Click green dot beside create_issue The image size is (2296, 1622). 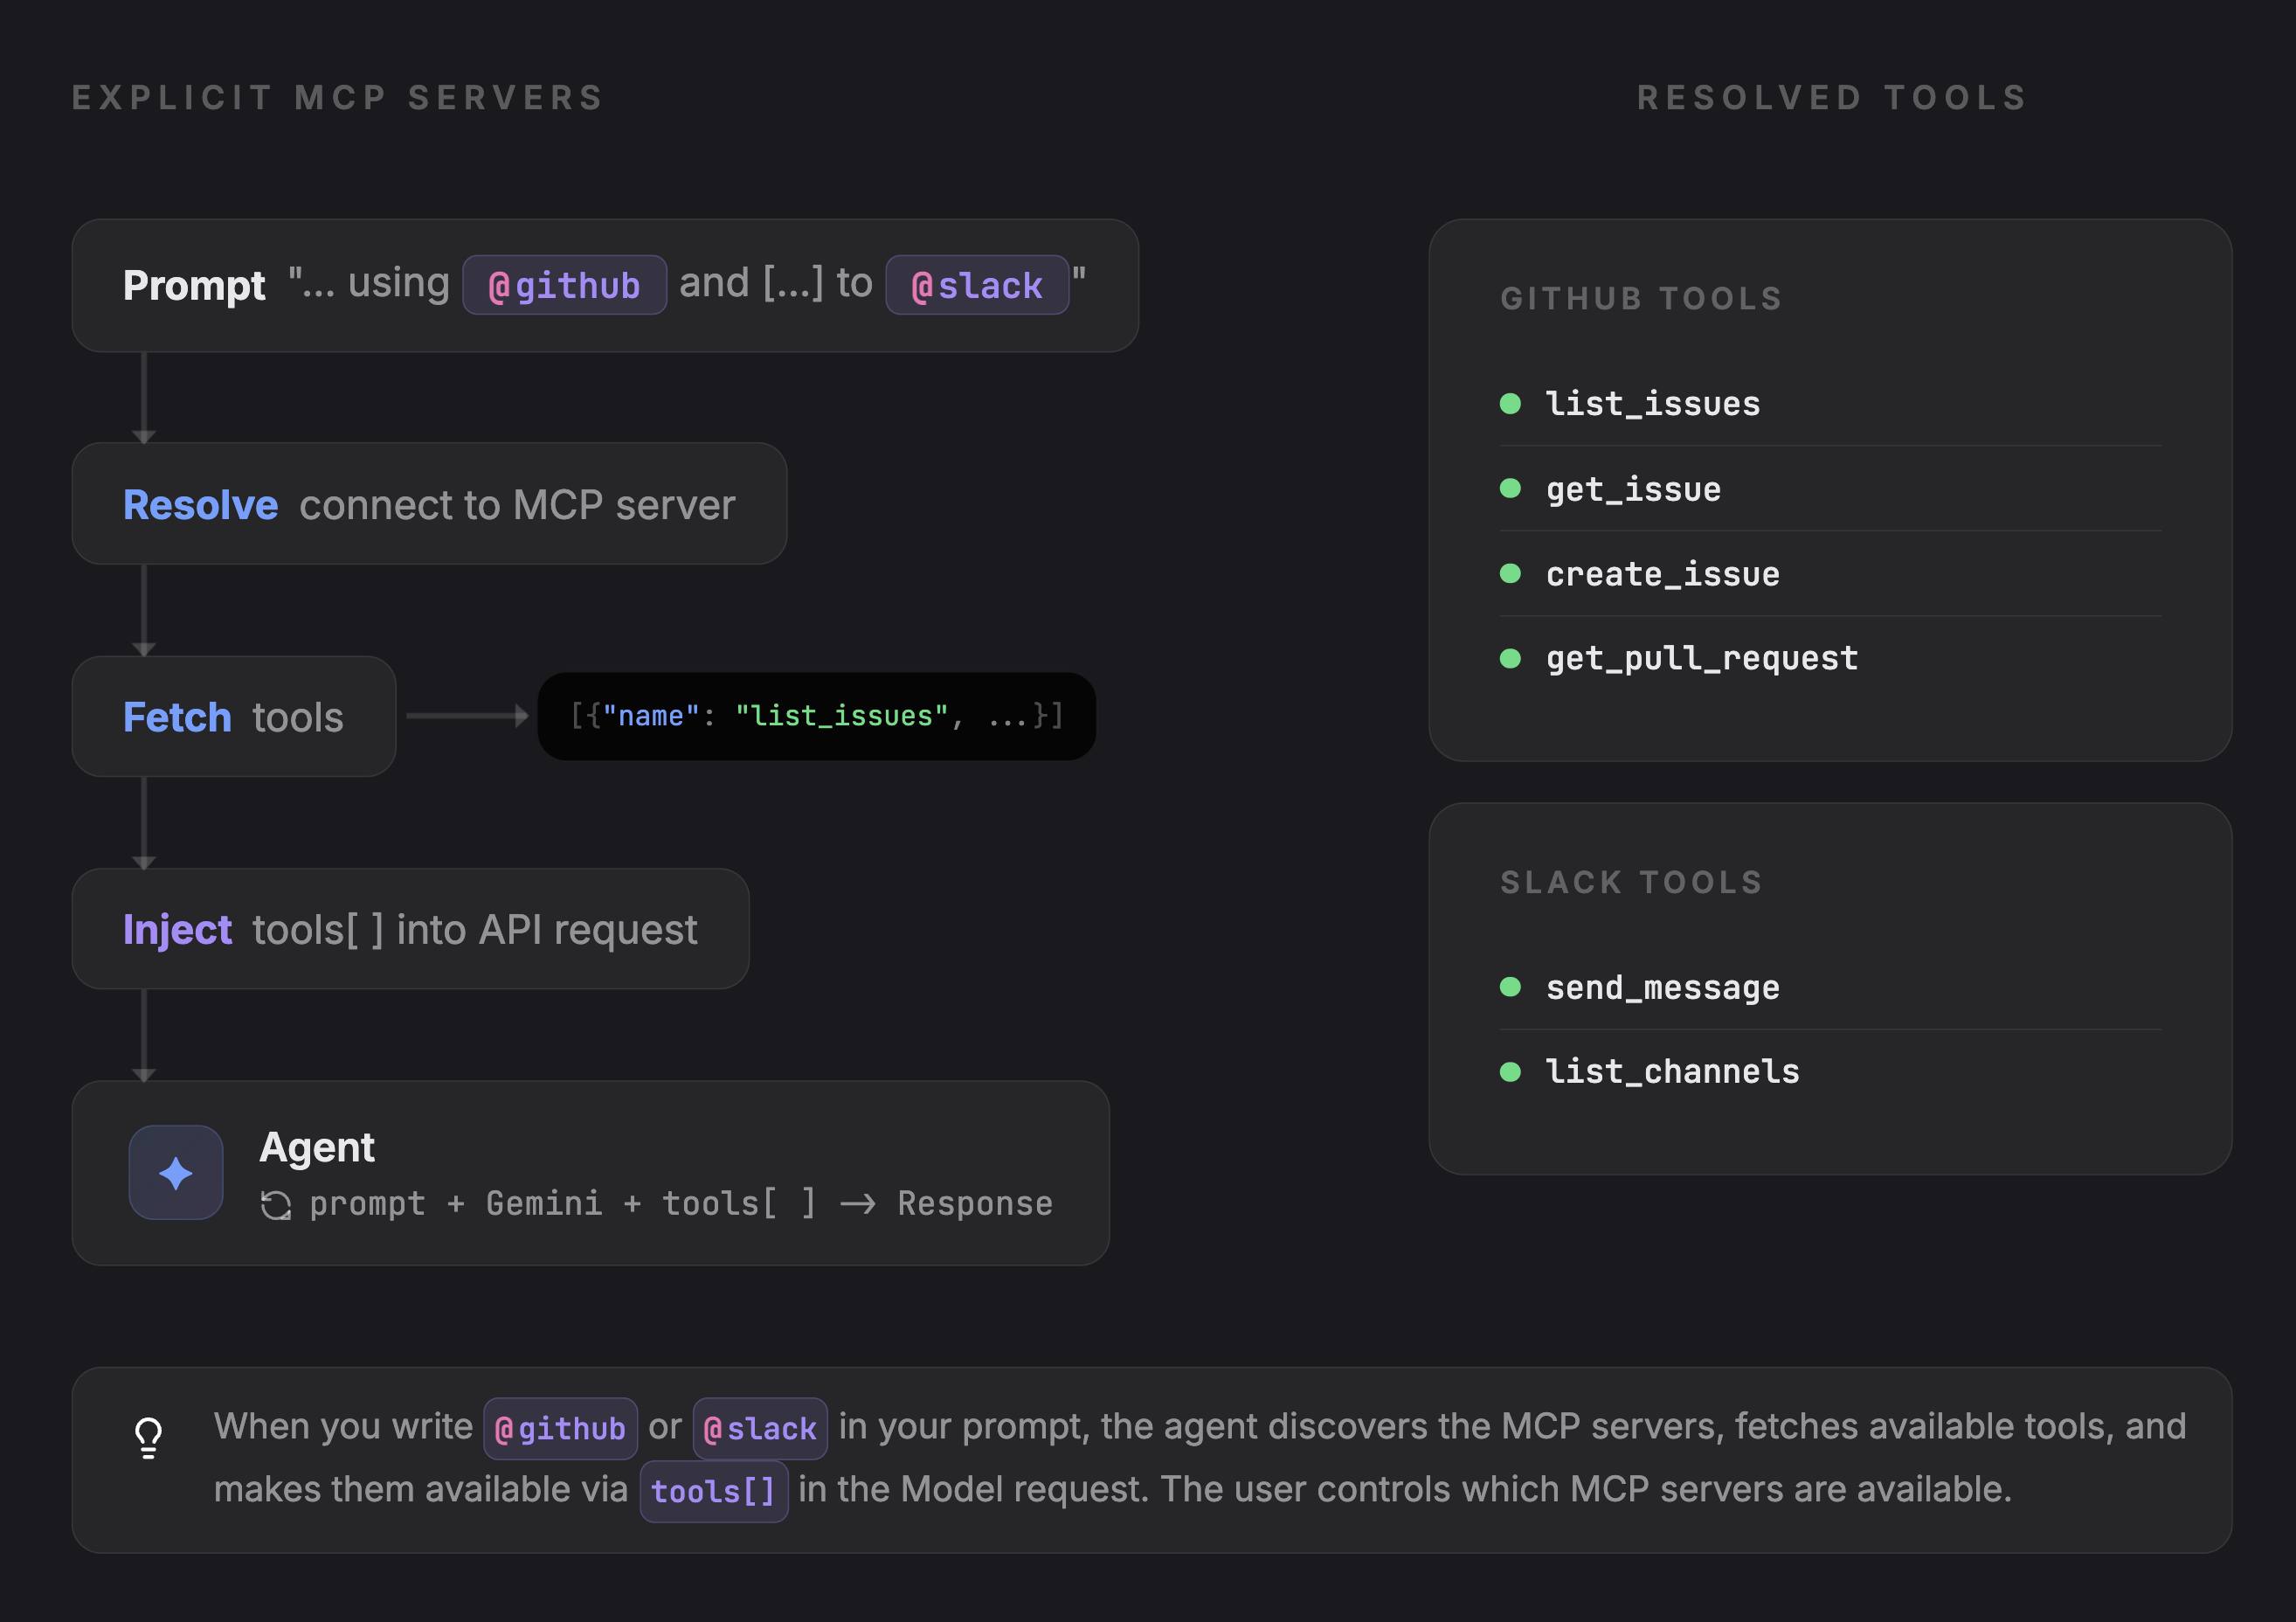[x=1510, y=573]
